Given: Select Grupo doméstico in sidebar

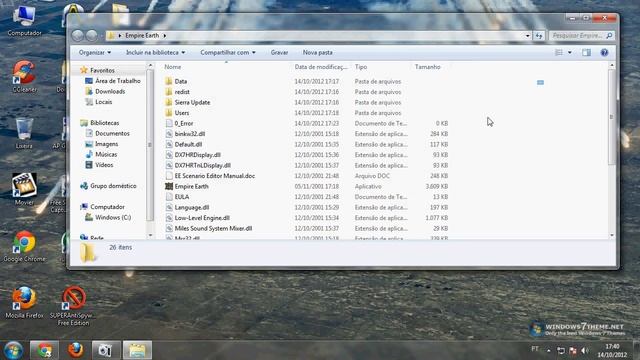Looking at the screenshot, I should (x=113, y=186).
